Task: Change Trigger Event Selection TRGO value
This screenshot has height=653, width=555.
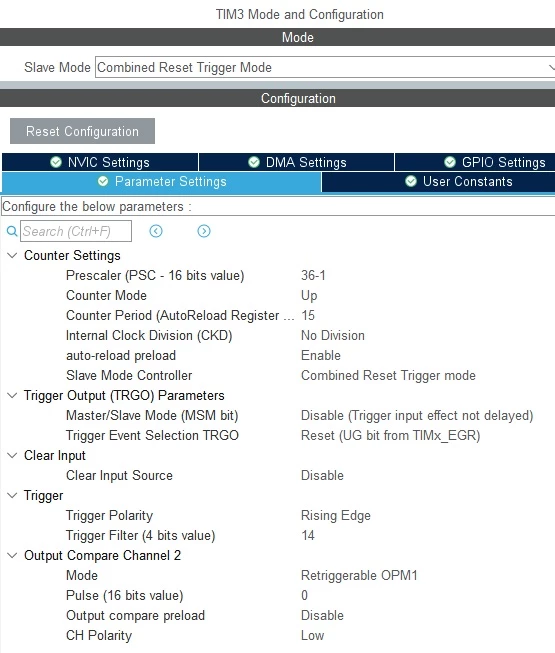Action: tap(391, 435)
